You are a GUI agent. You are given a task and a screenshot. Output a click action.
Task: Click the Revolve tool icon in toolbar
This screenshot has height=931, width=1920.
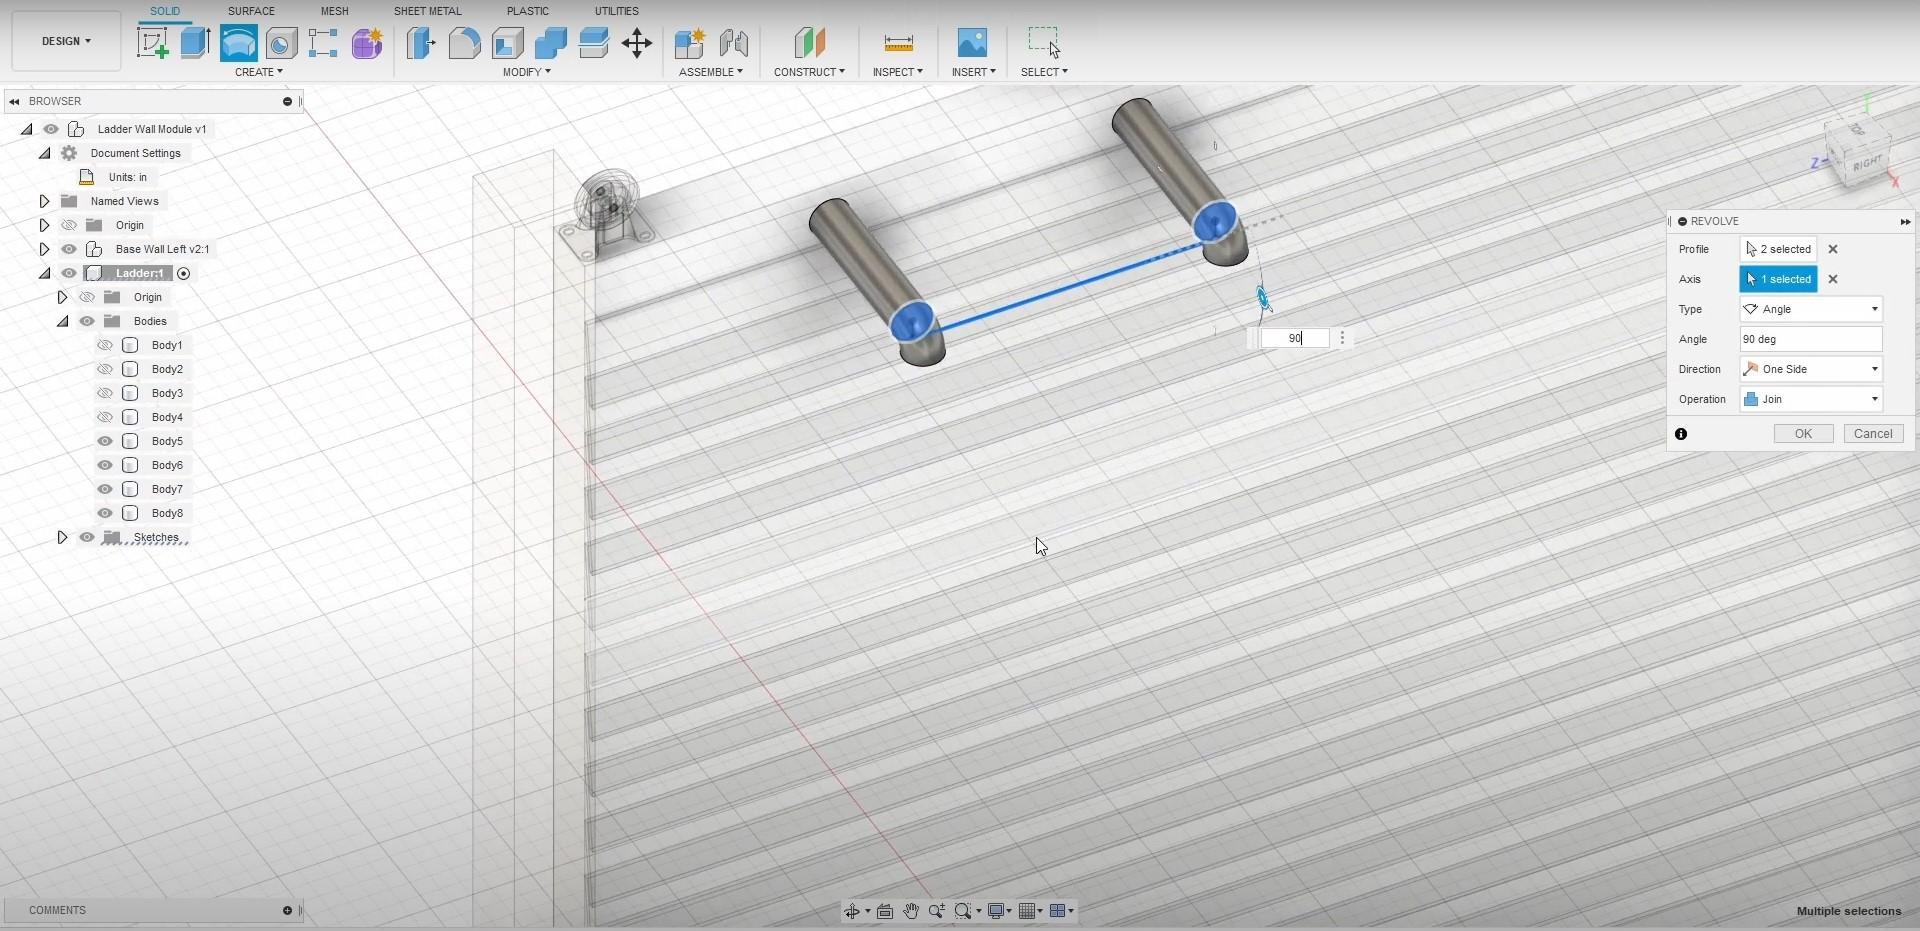(x=238, y=43)
